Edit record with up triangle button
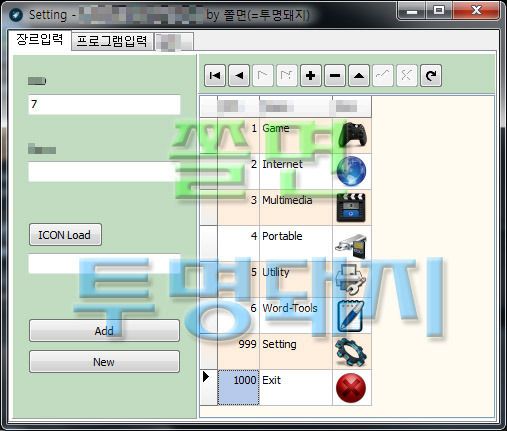The image size is (507, 431). coord(359,76)
